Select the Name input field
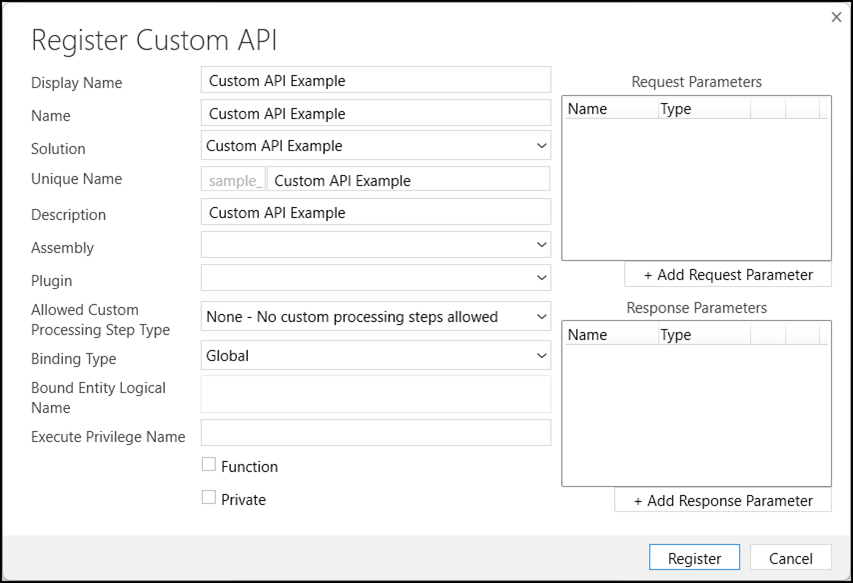This screenshot has height=583, width=853. pos(375,113)
